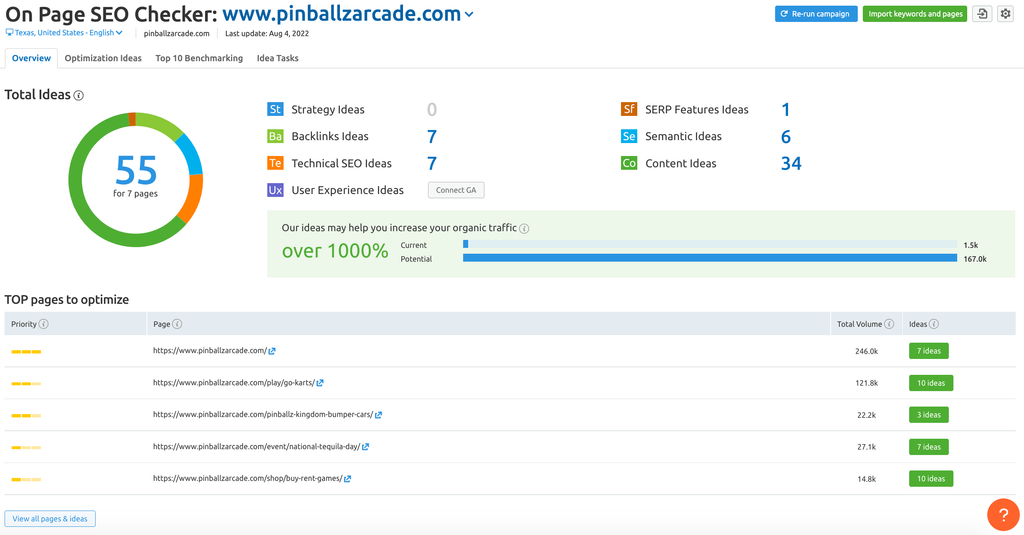Click the play/go-karts page URL

[234, 383]
